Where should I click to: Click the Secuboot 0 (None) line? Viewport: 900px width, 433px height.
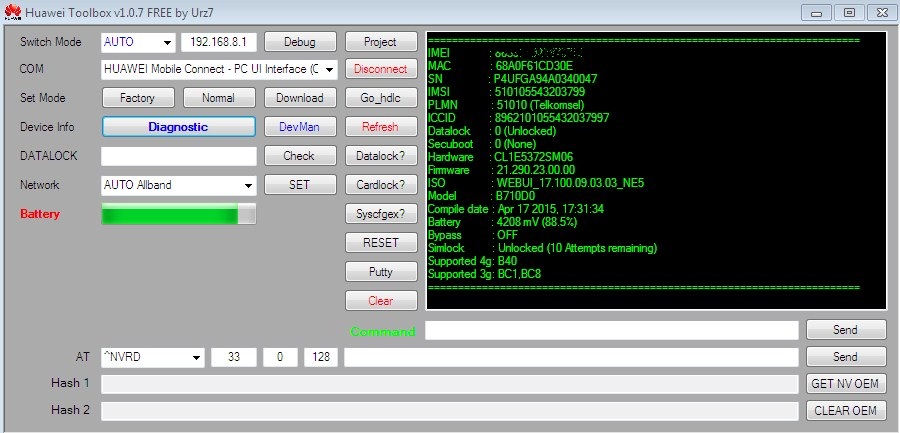(x=482, y=144)
